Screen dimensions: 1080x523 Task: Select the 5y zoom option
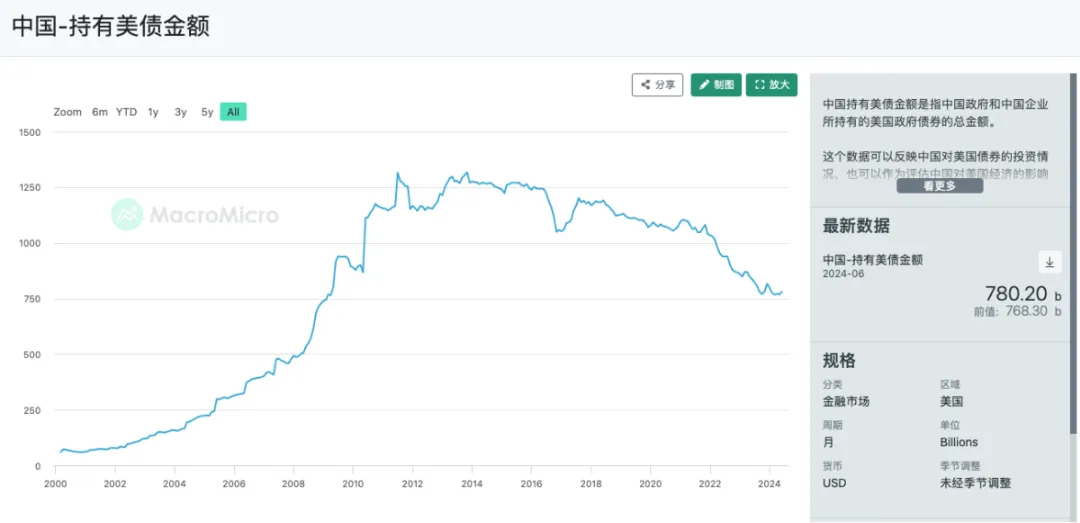[x=207, y=112]
